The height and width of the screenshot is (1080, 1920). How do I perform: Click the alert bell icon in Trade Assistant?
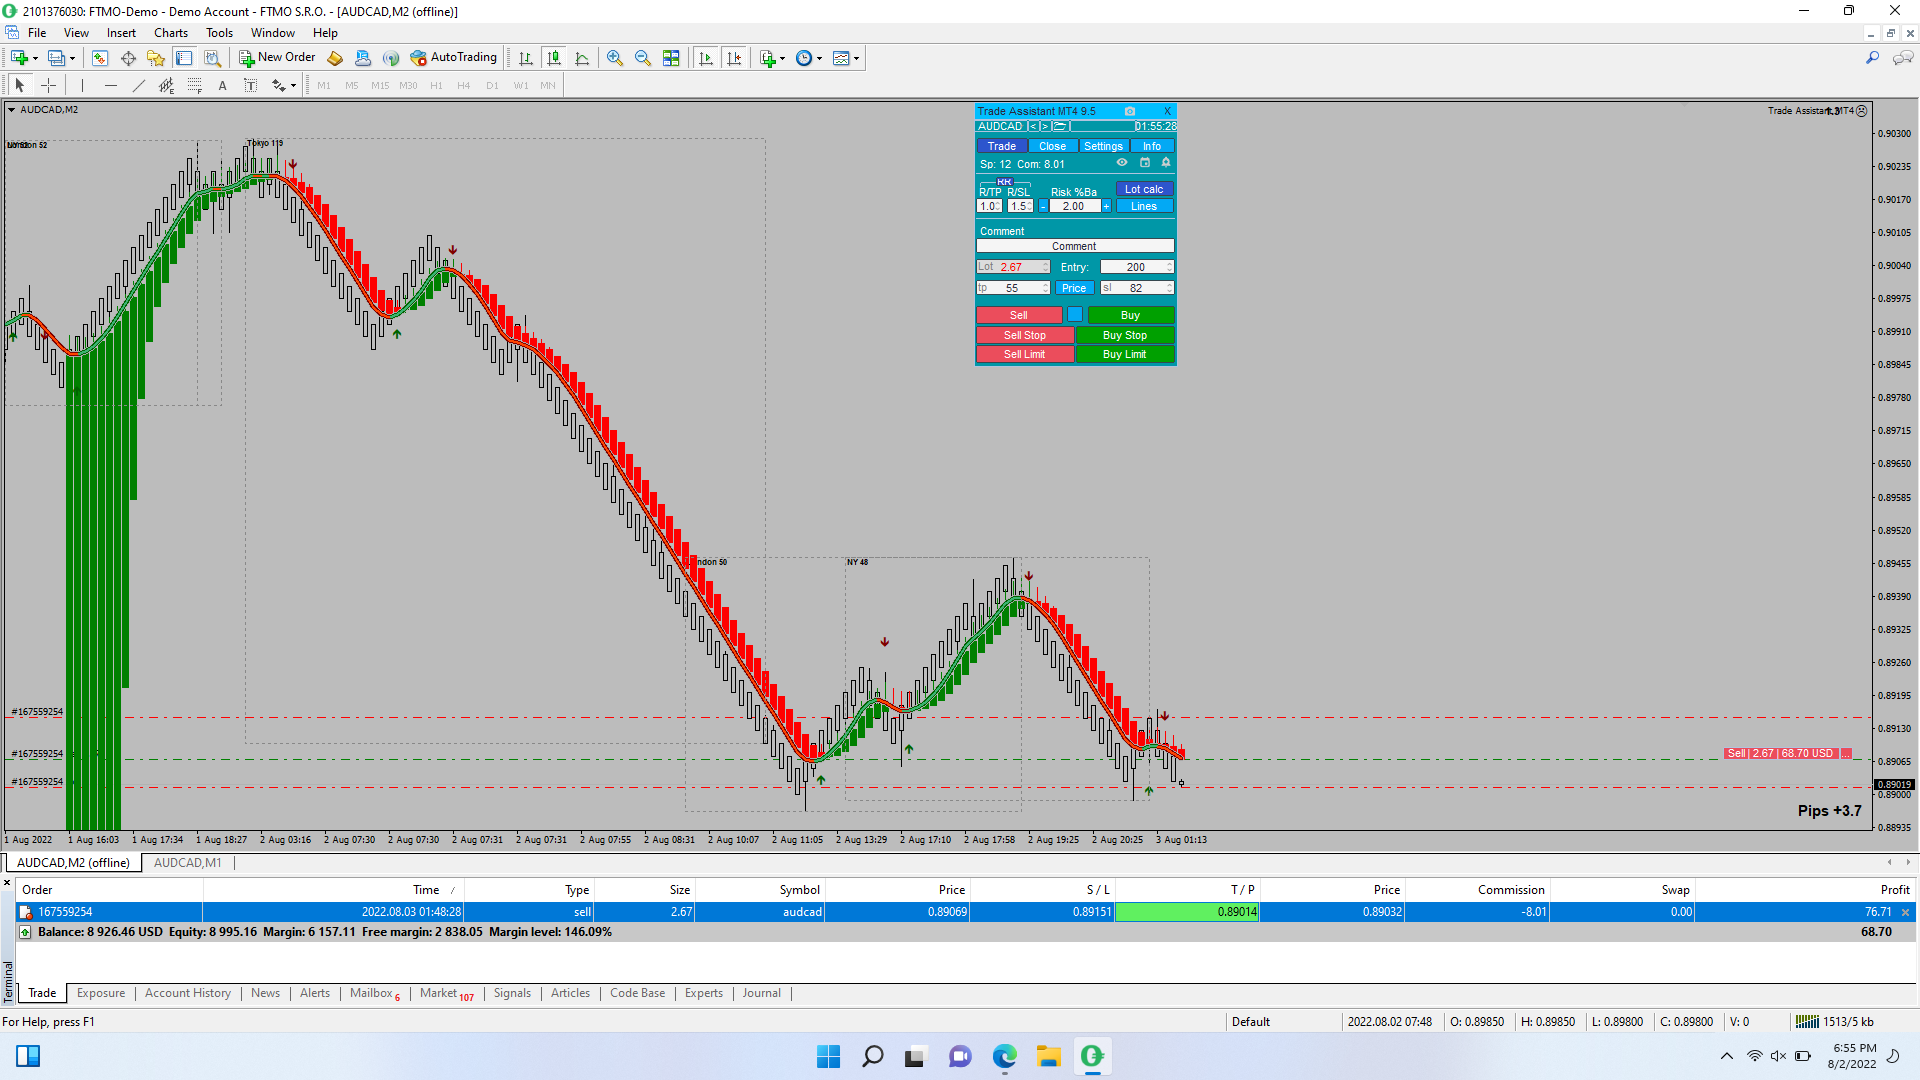1166,163
